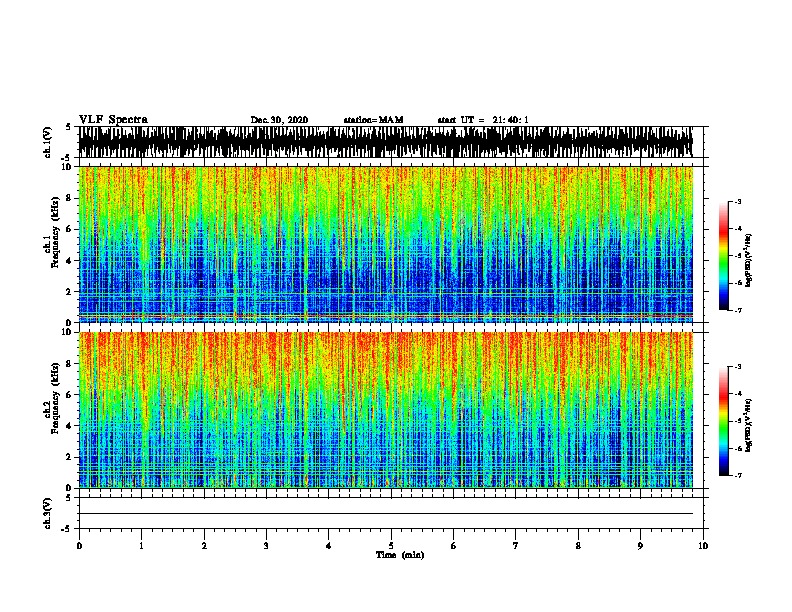The height and width of the screenshot is (612, 792).
Task: Click time axis tick label "9"
Action: (640, 546)
